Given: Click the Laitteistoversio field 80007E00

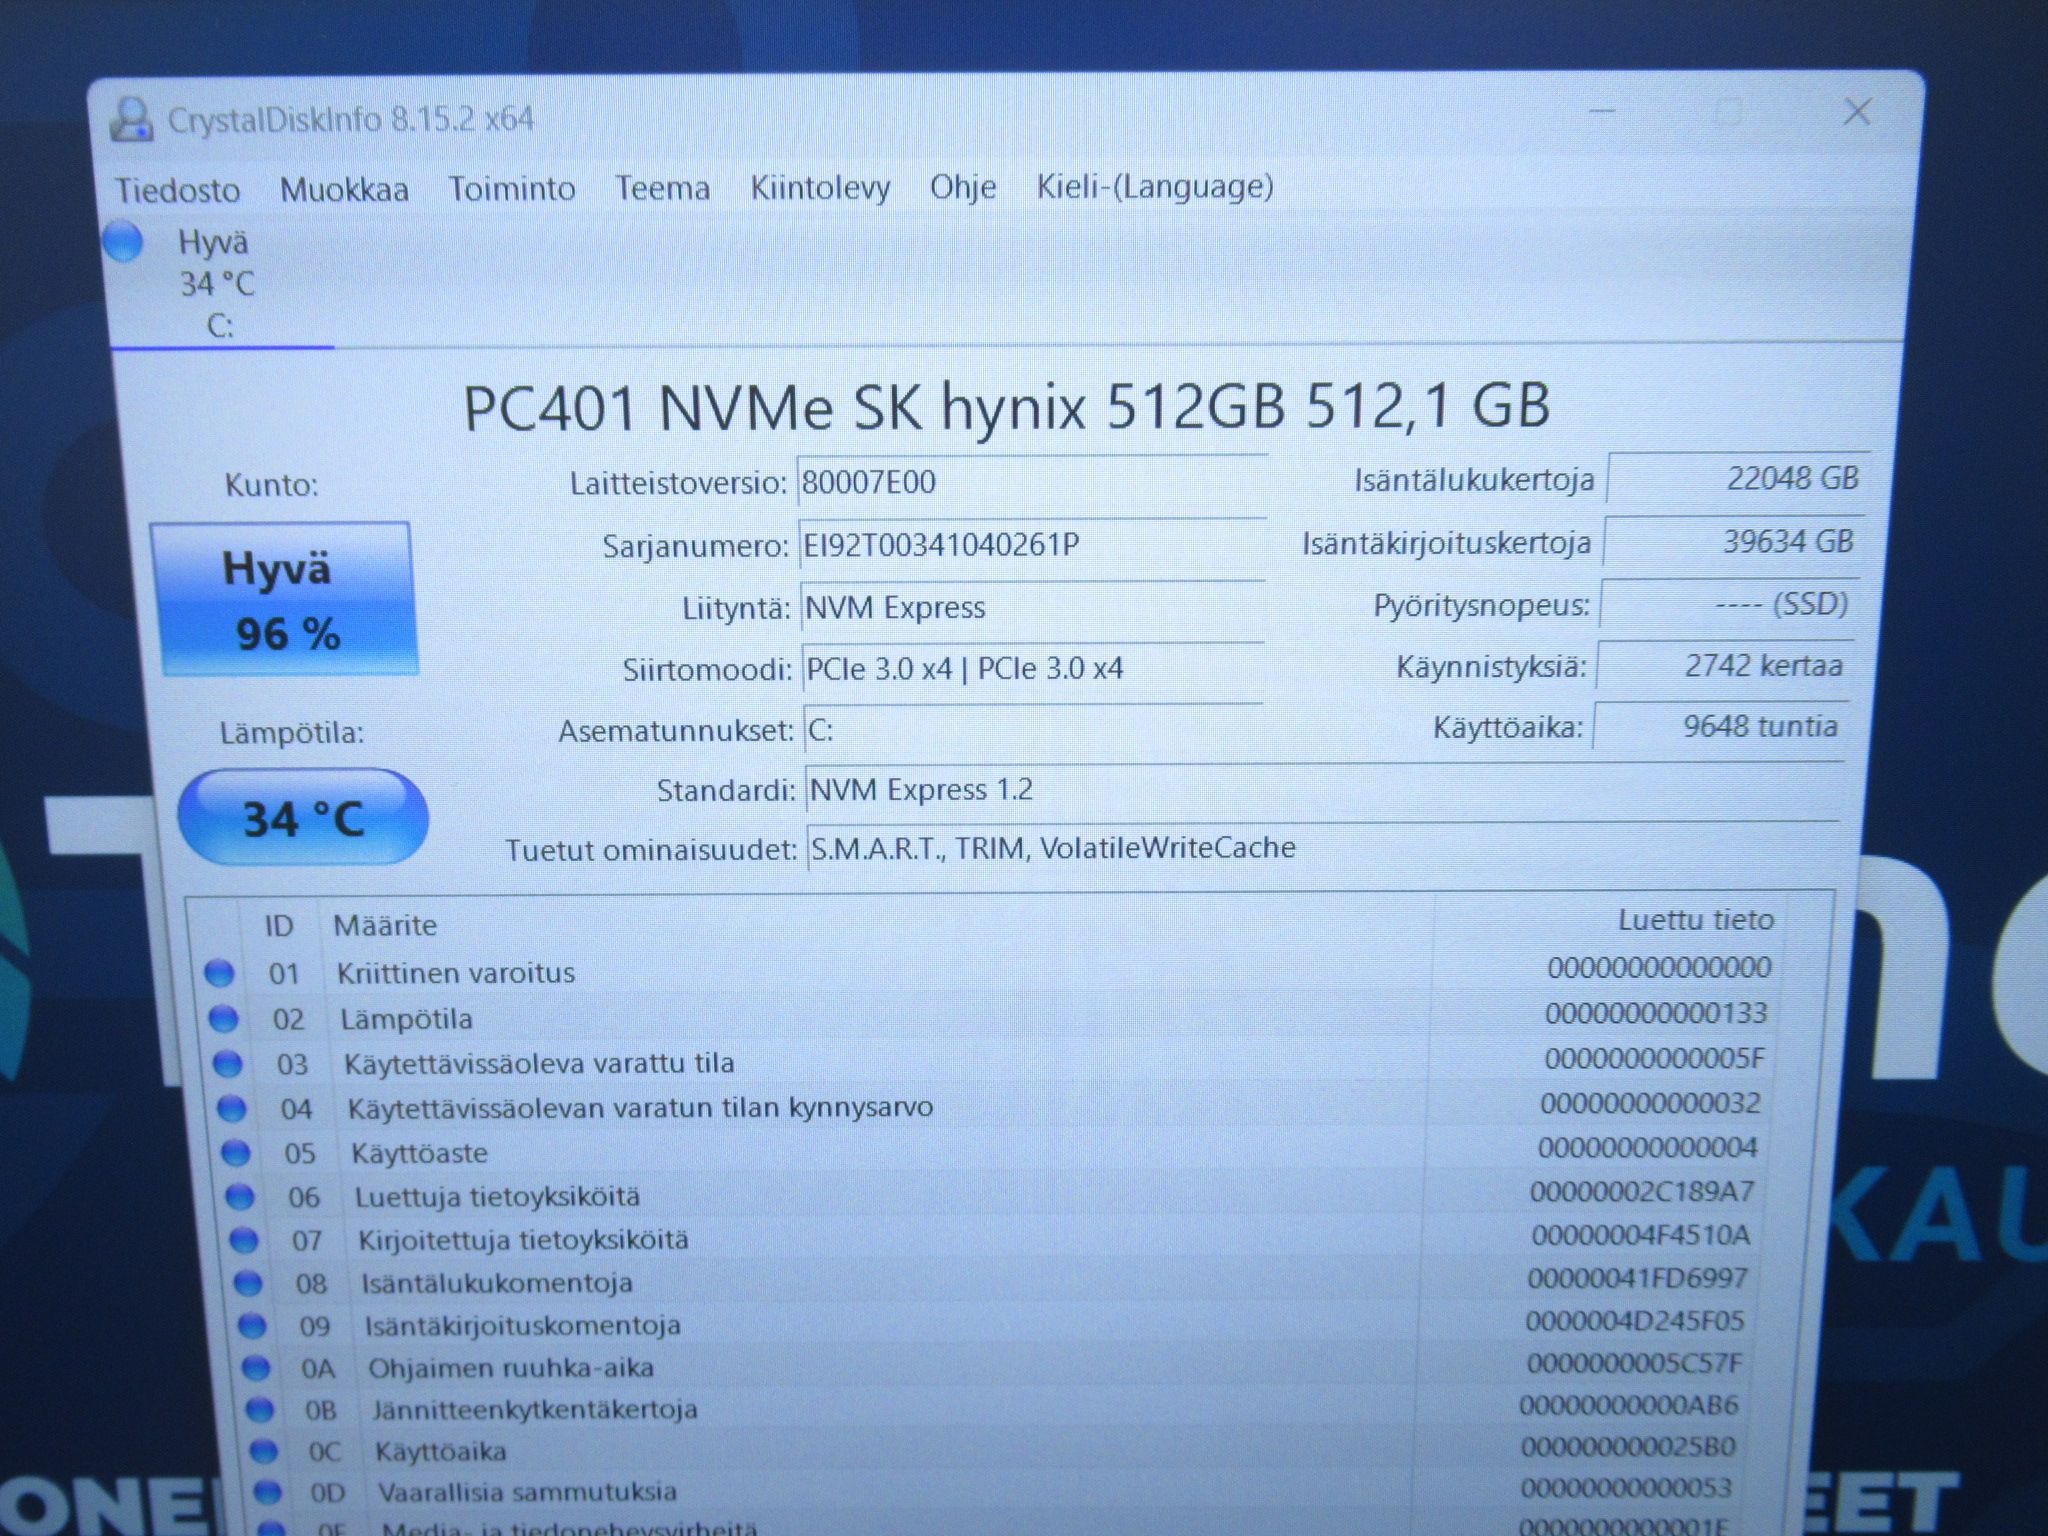Looking at the screenshot, I should pos(1032,483).
